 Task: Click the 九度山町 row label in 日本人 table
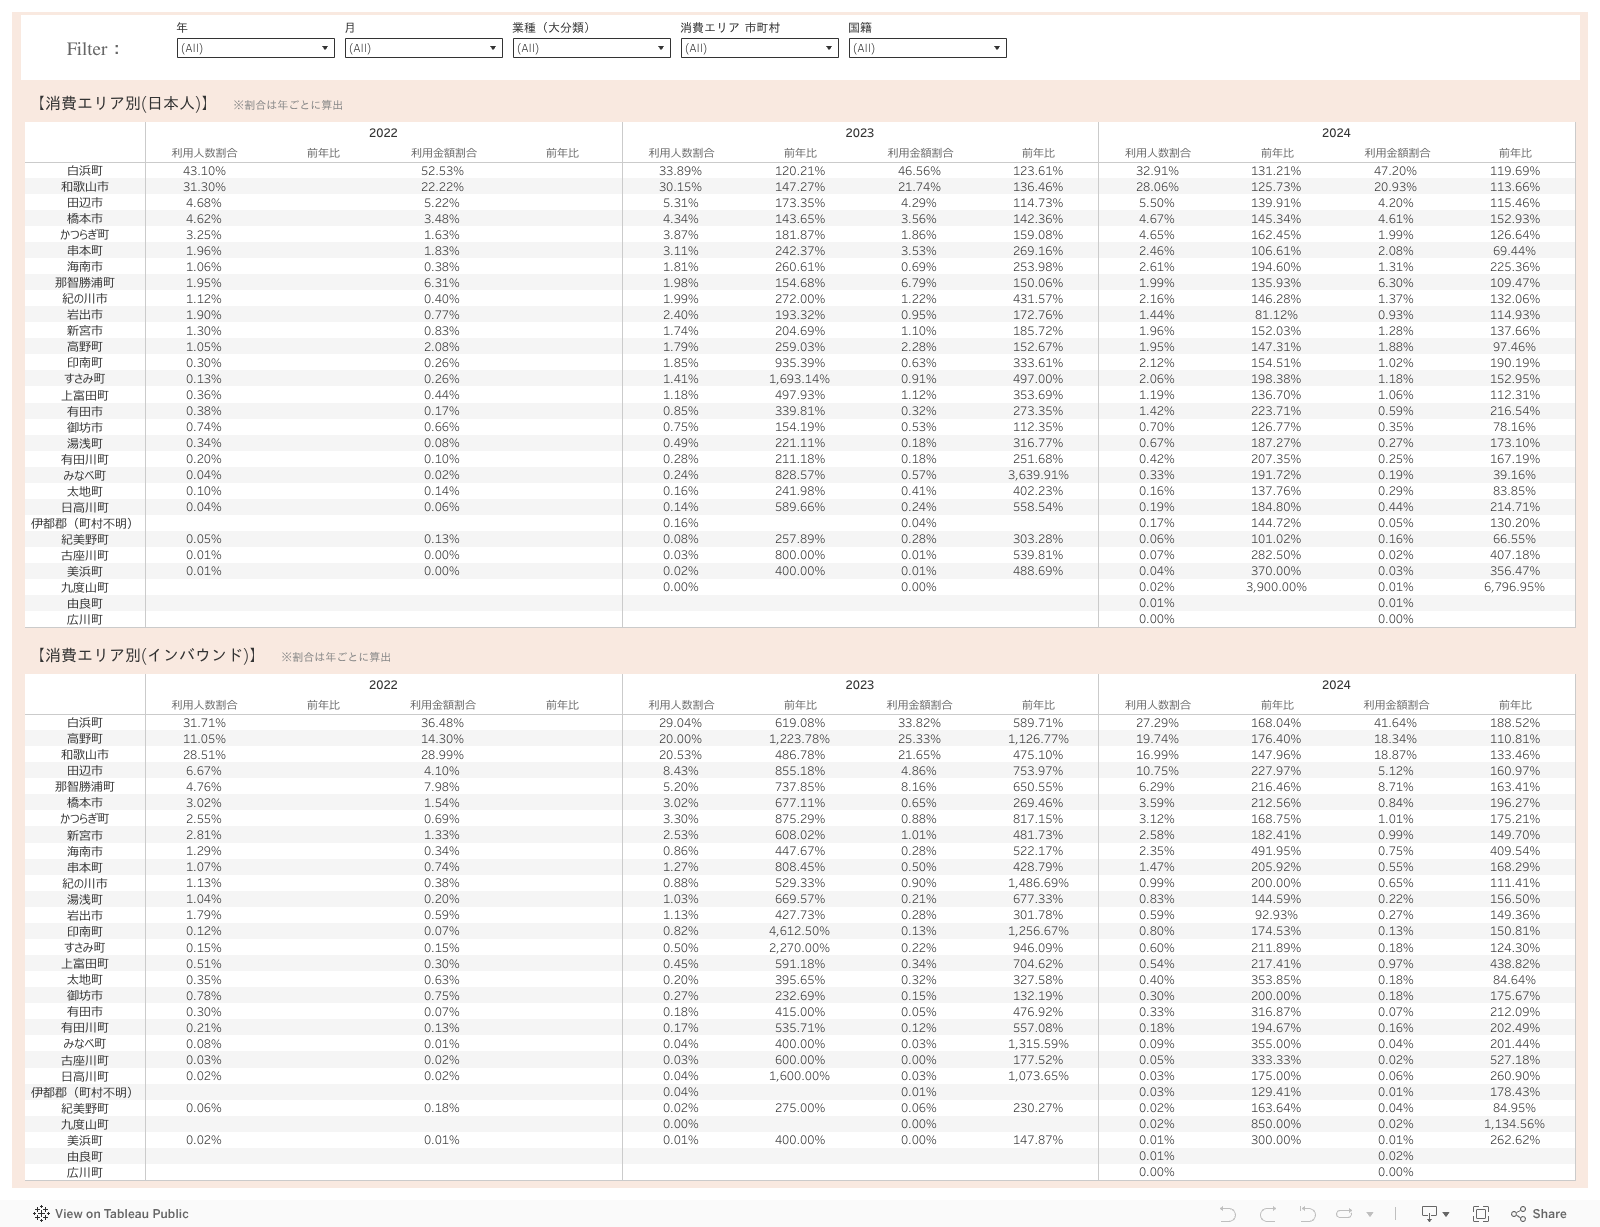(x=85, y=588)
